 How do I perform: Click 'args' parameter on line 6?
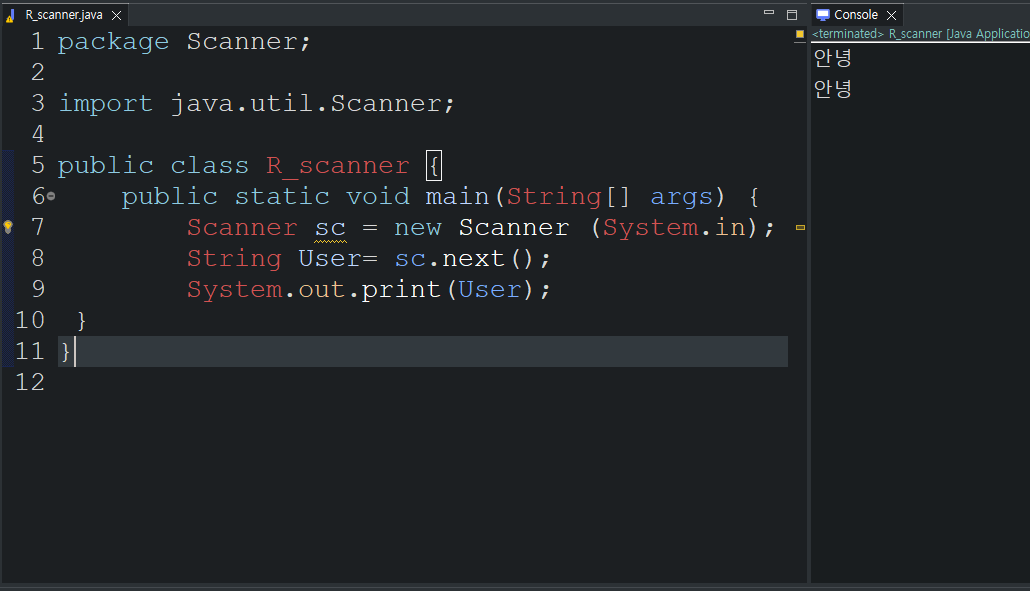click(682, 197)
